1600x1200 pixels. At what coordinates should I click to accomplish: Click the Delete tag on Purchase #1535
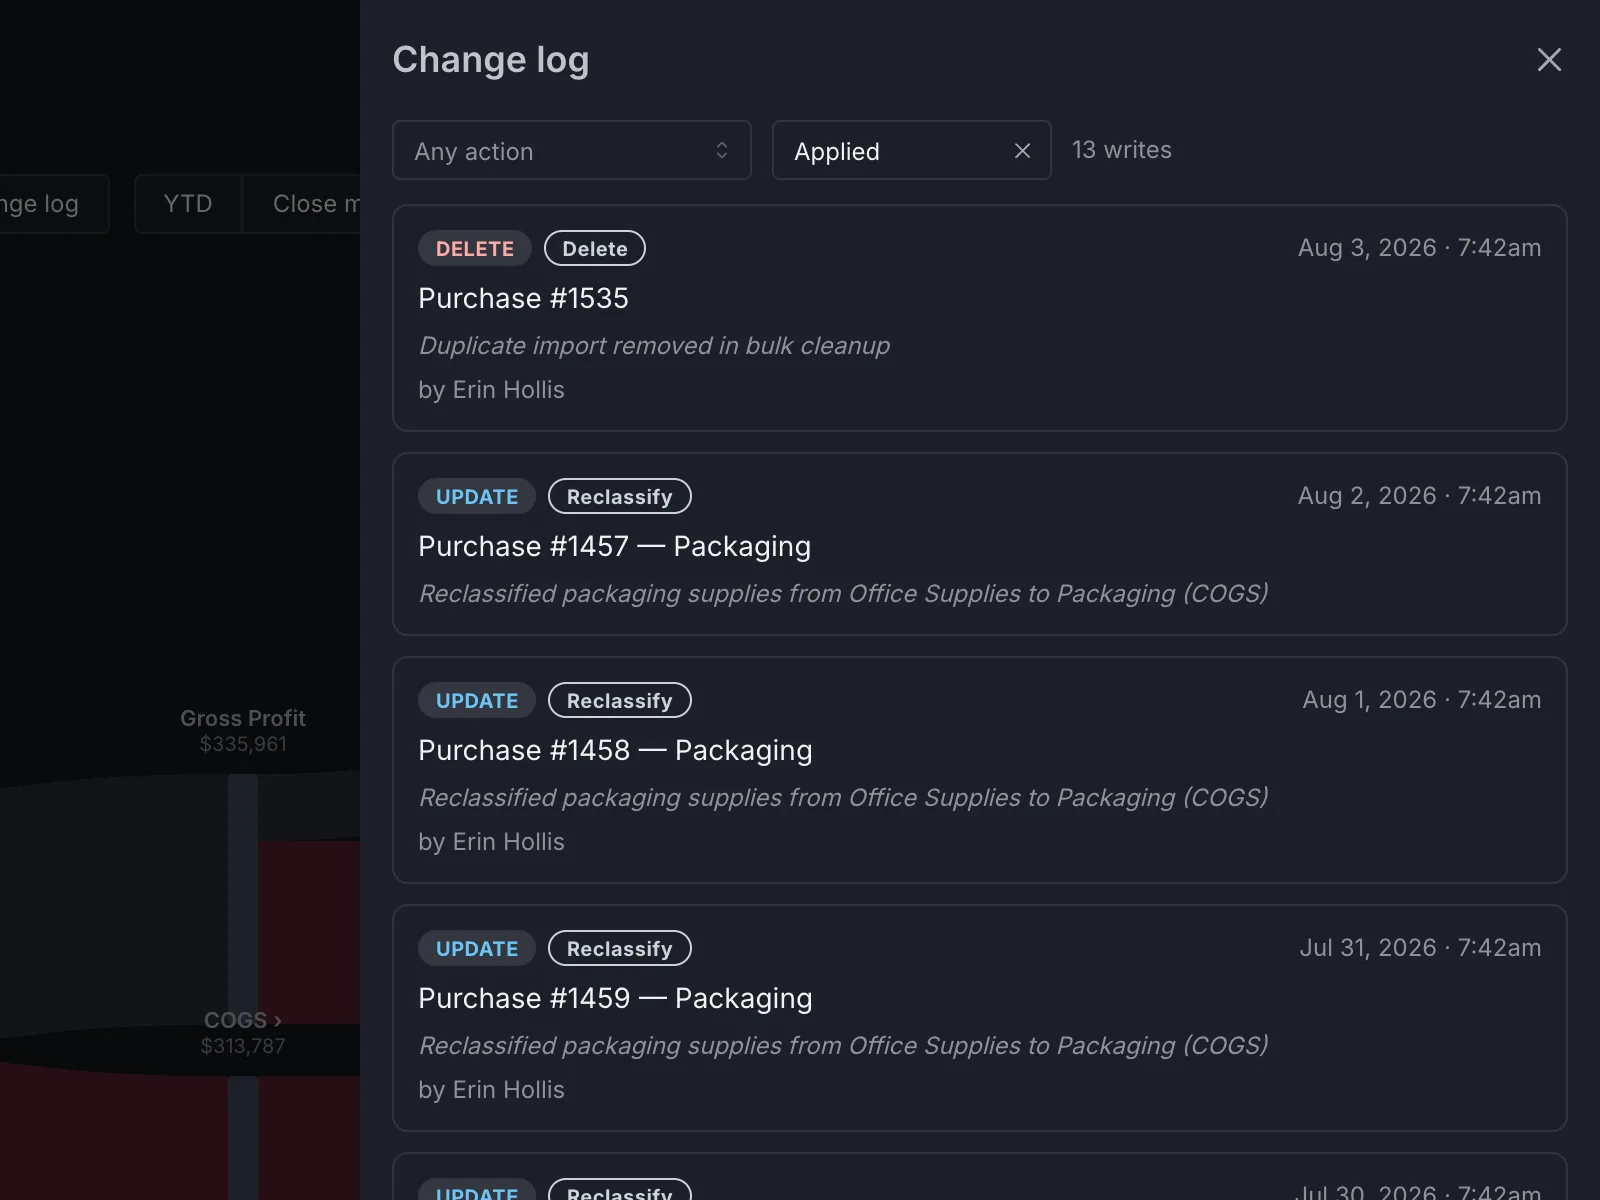(595, 248)
